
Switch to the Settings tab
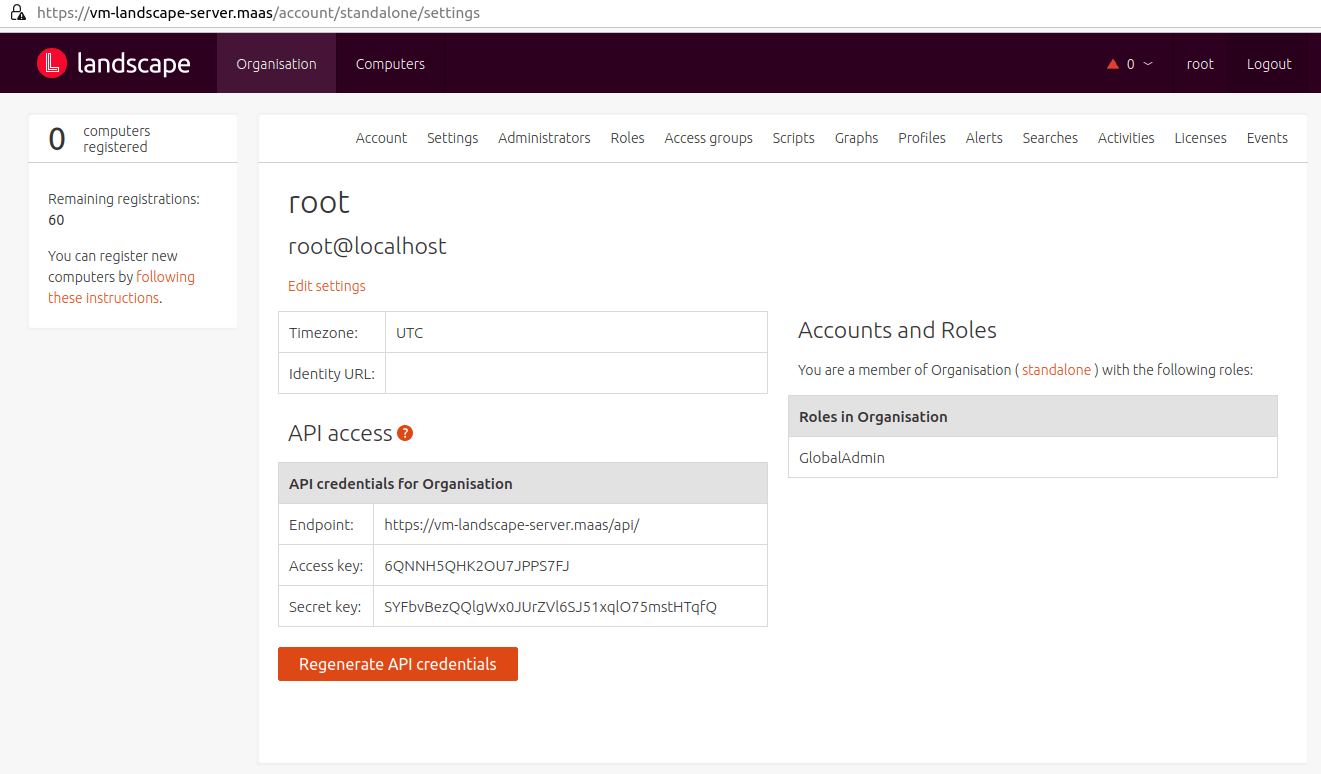click(452, 138)
